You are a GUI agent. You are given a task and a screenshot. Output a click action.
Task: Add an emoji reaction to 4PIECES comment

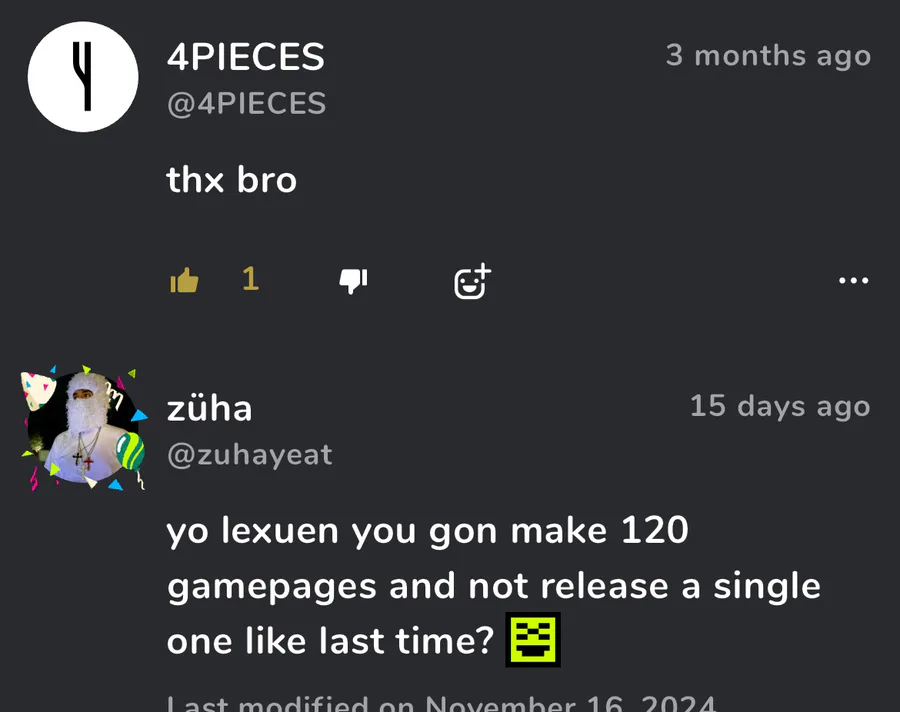(x=472, y=282)
